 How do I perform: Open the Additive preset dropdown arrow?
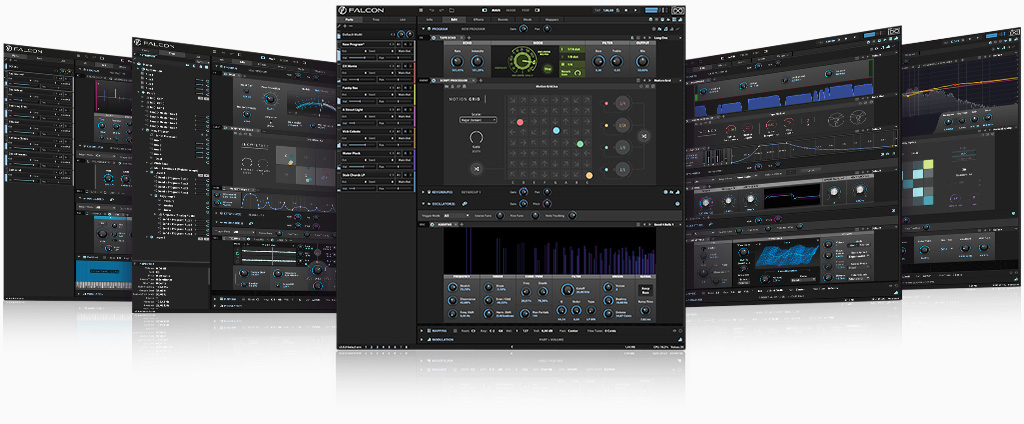pos(680,224)
